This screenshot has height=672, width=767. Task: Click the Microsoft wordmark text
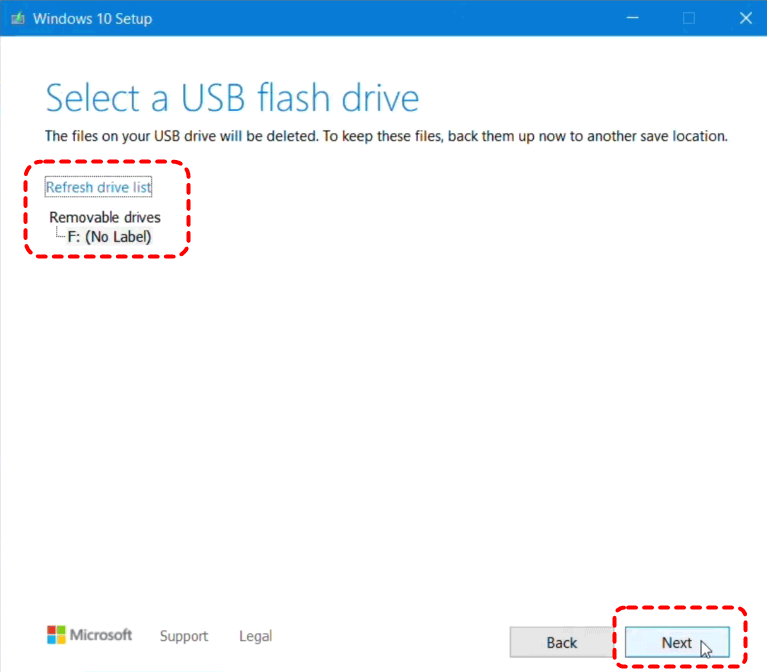tap(101, 635)
